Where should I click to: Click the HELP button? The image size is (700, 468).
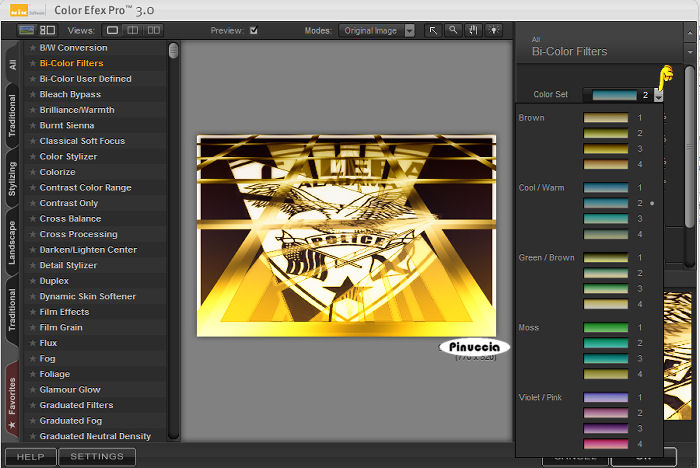point(30,457)
